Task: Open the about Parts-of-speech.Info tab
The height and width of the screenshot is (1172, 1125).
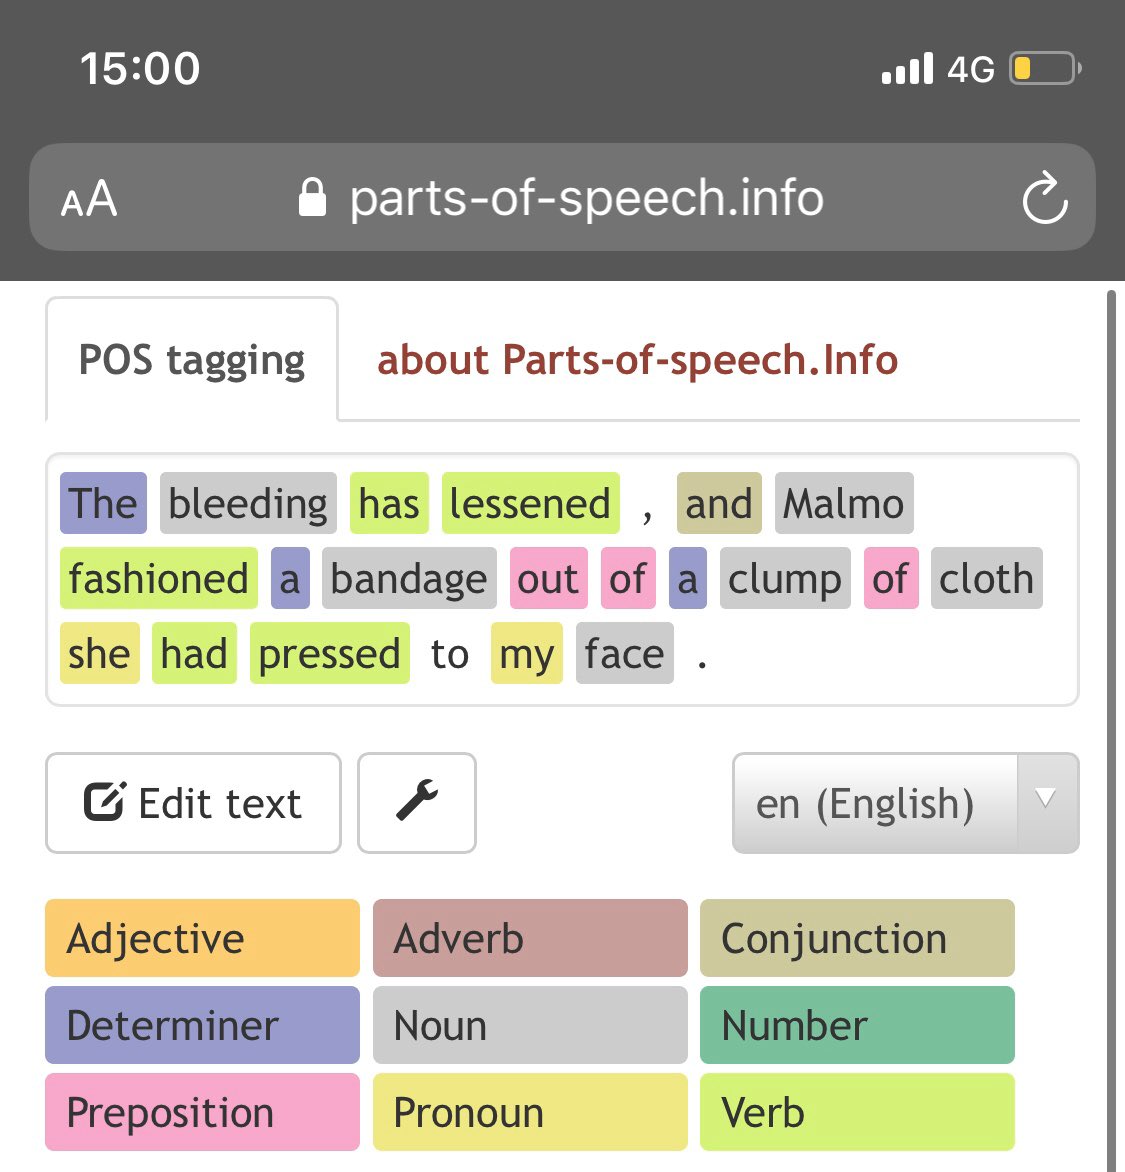Action: (637, 360)
